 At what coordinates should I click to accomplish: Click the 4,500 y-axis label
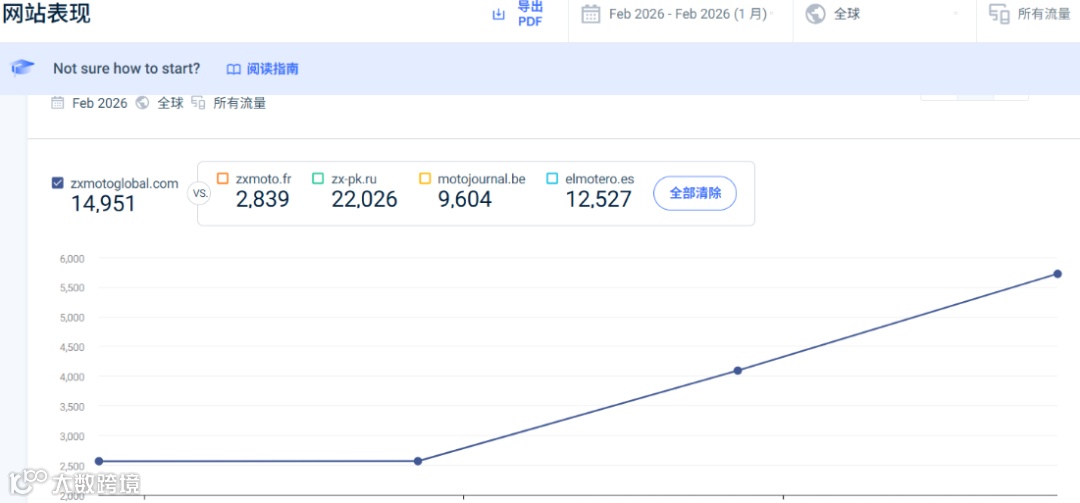(72, 347)
